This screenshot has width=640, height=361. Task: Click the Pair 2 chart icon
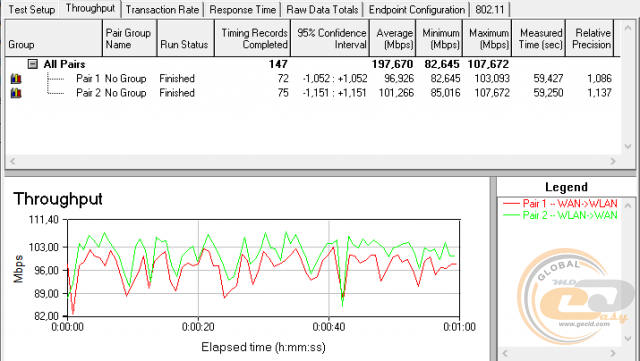pyautogui.click(x=16, y=93)
